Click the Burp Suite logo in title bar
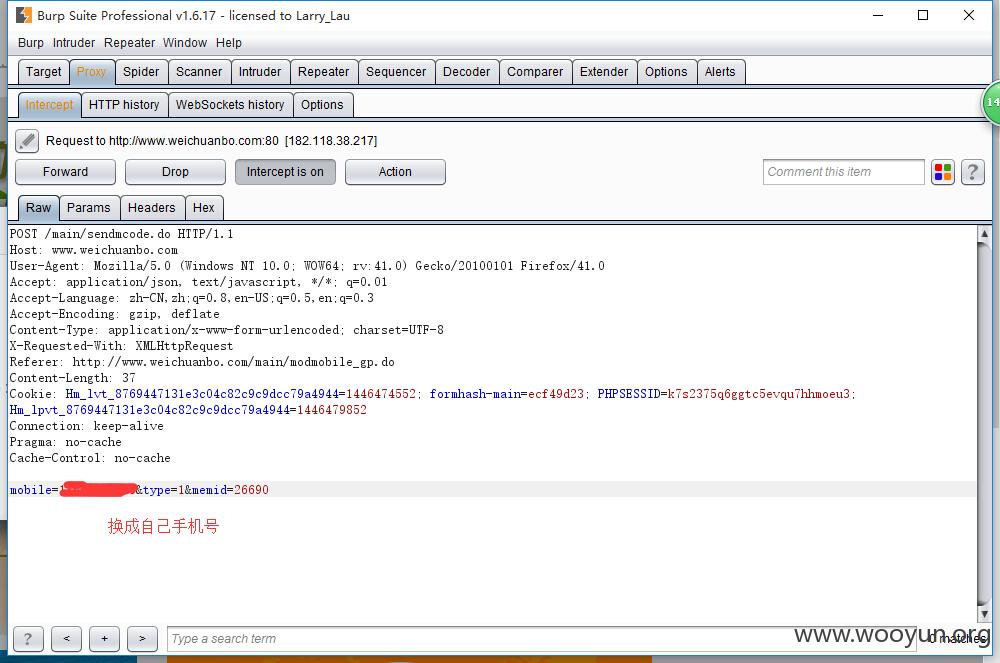Image resolution: width=1000 pixels, height=663 pixels. (24, 15)
